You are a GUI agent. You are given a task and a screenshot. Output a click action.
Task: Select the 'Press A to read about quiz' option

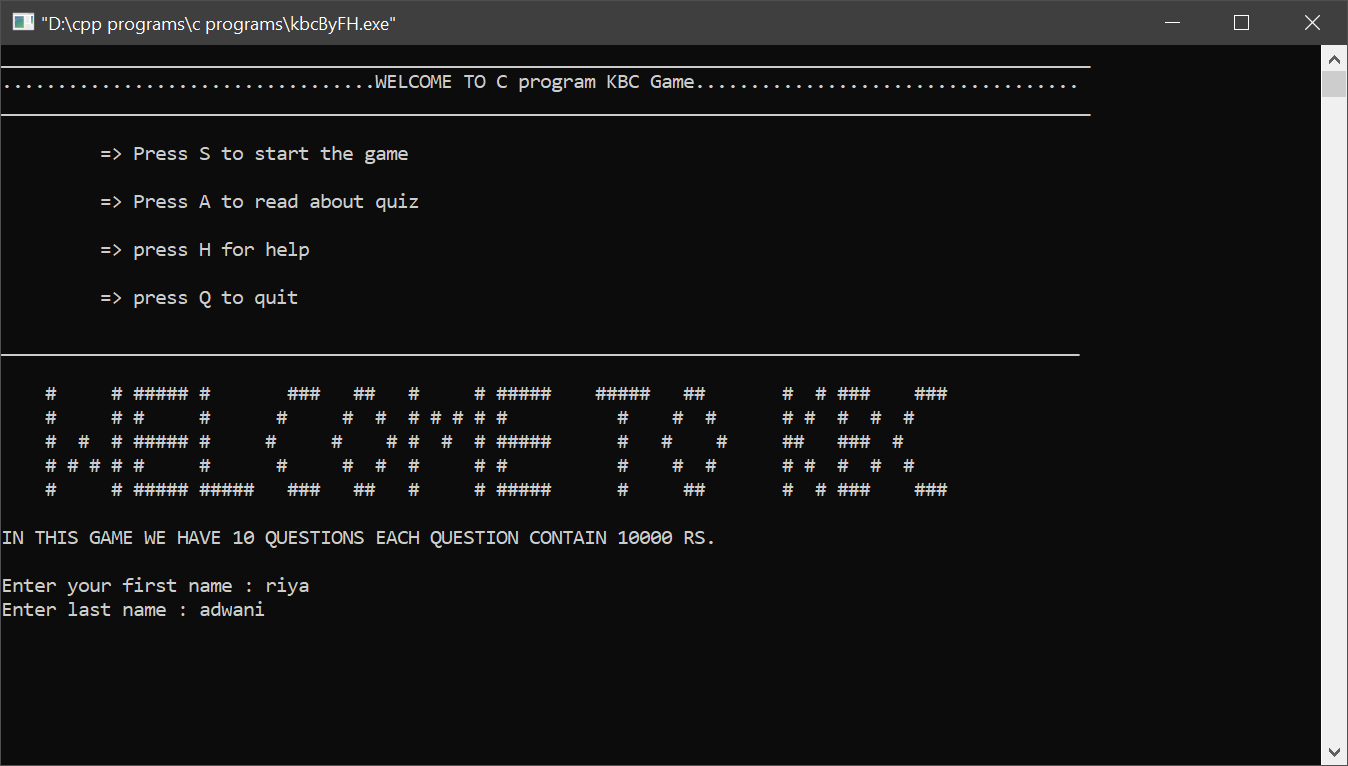click(x=258, y=201)
